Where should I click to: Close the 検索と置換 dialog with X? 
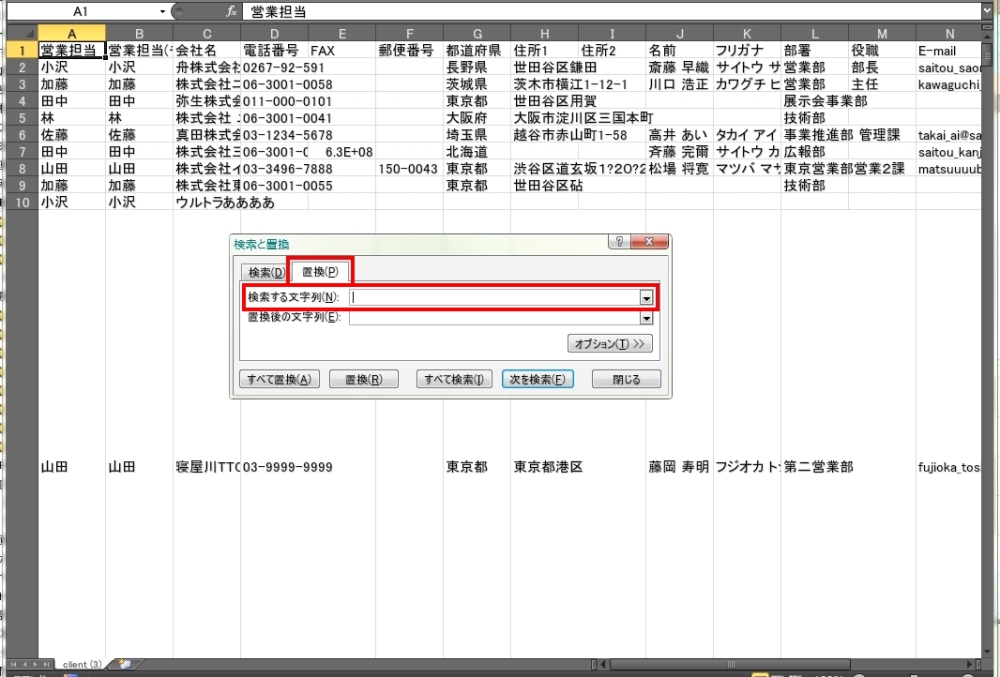[x=649, y=243]
